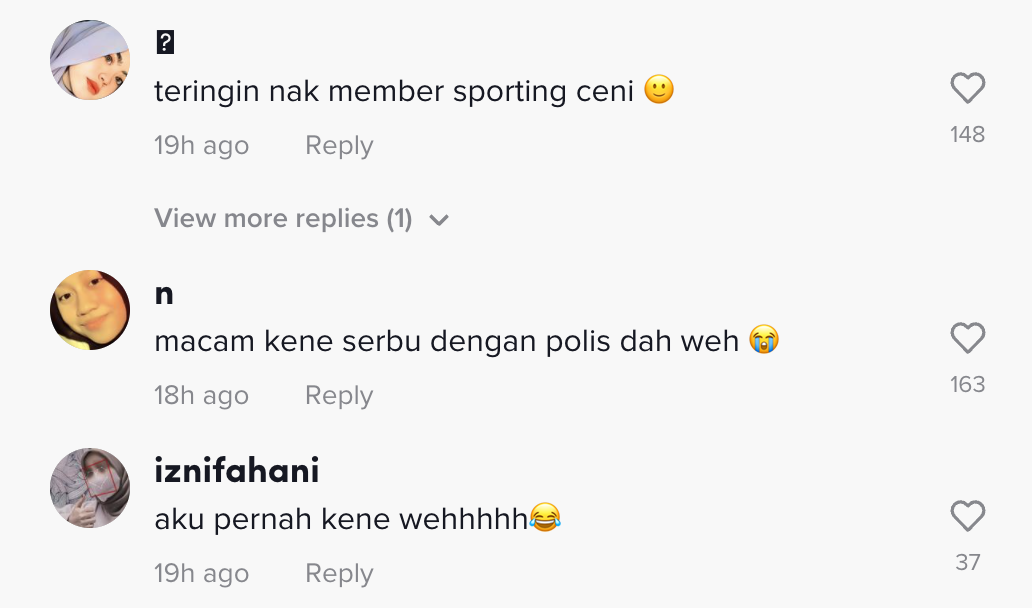Select the "aku pernah kene wehhhhh" comment text
Screen dimensions: 1032x608
tap(340, 520)
